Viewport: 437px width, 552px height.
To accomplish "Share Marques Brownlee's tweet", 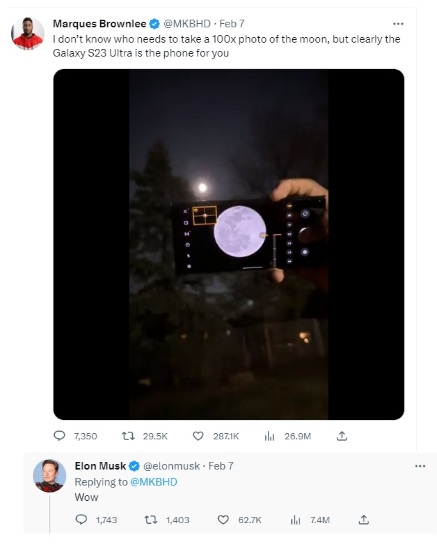I will [342, 436].
